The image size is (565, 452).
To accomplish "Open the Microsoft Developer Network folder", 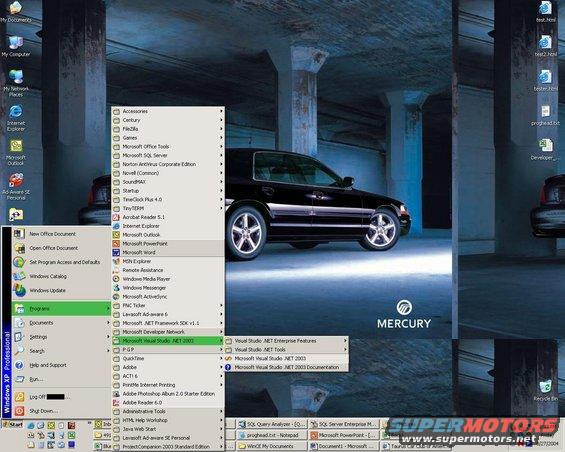I will [x=168, y=332].
